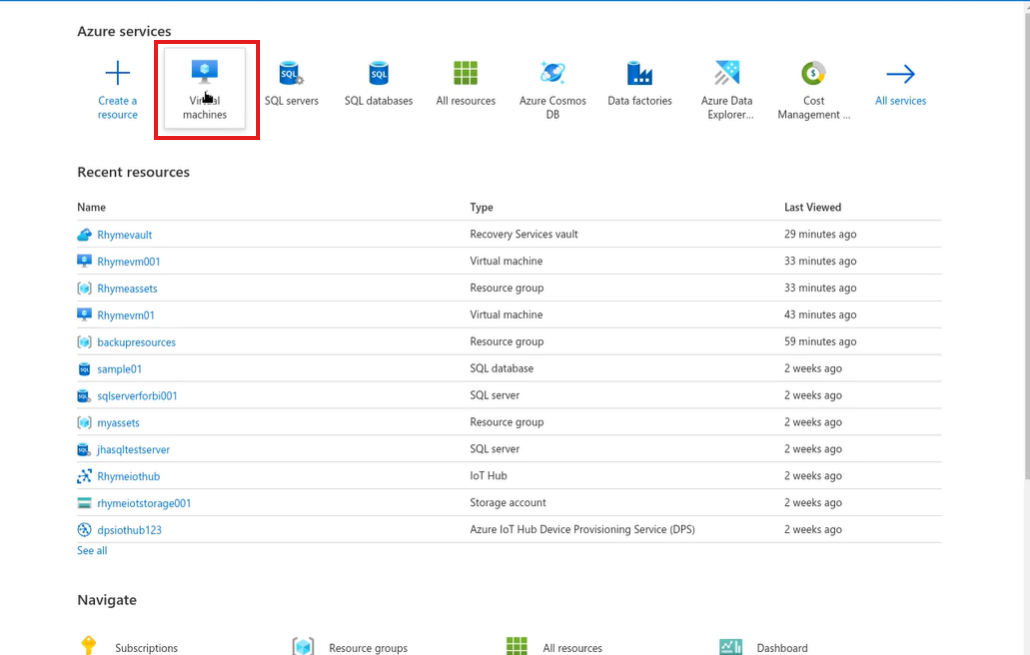Viewport: 1030px width, 655px height.
Task: Click the Rhymevm01 virtual machine icon
Action: 84,315
